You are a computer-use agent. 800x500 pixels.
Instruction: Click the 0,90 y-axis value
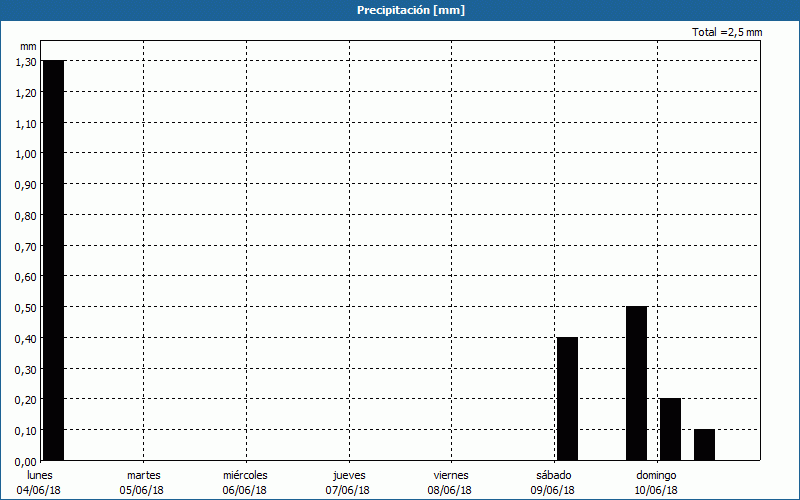click(26, 185)
